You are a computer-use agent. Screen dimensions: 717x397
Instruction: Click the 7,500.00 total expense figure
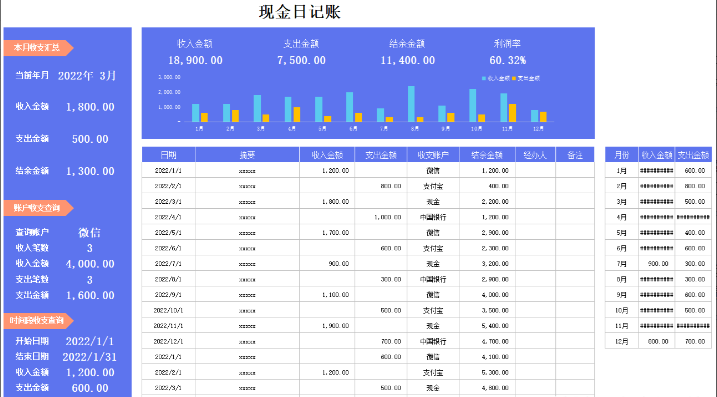point(301,60)
